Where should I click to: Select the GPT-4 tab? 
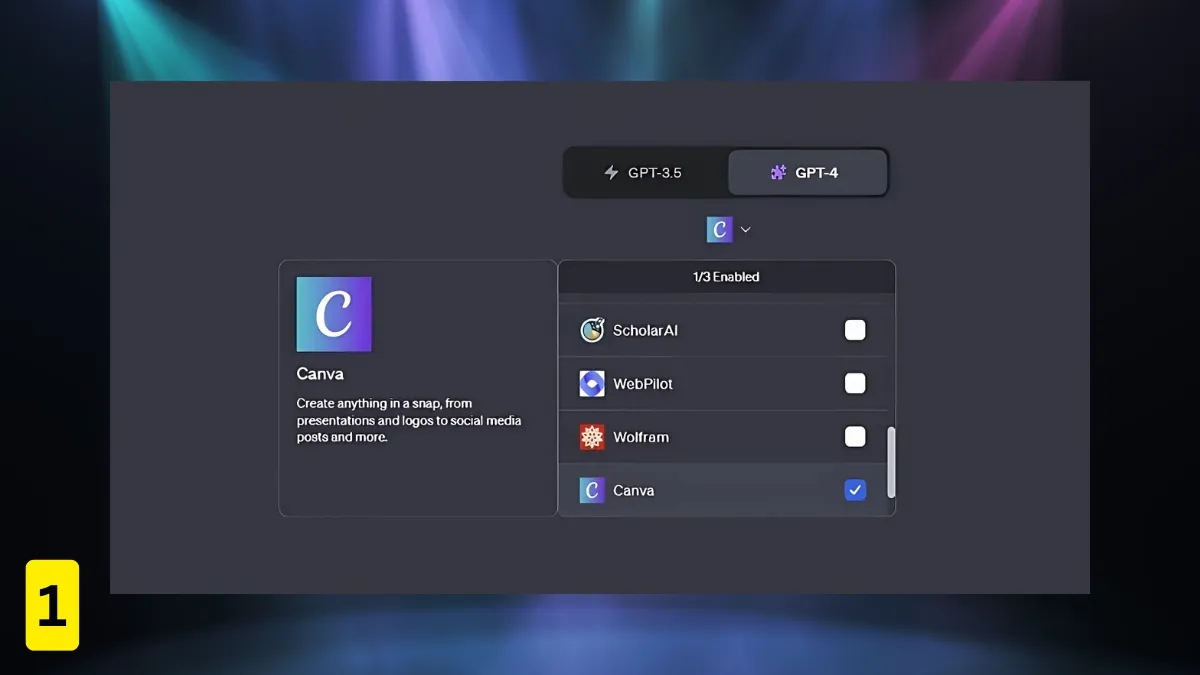[808, 172]
